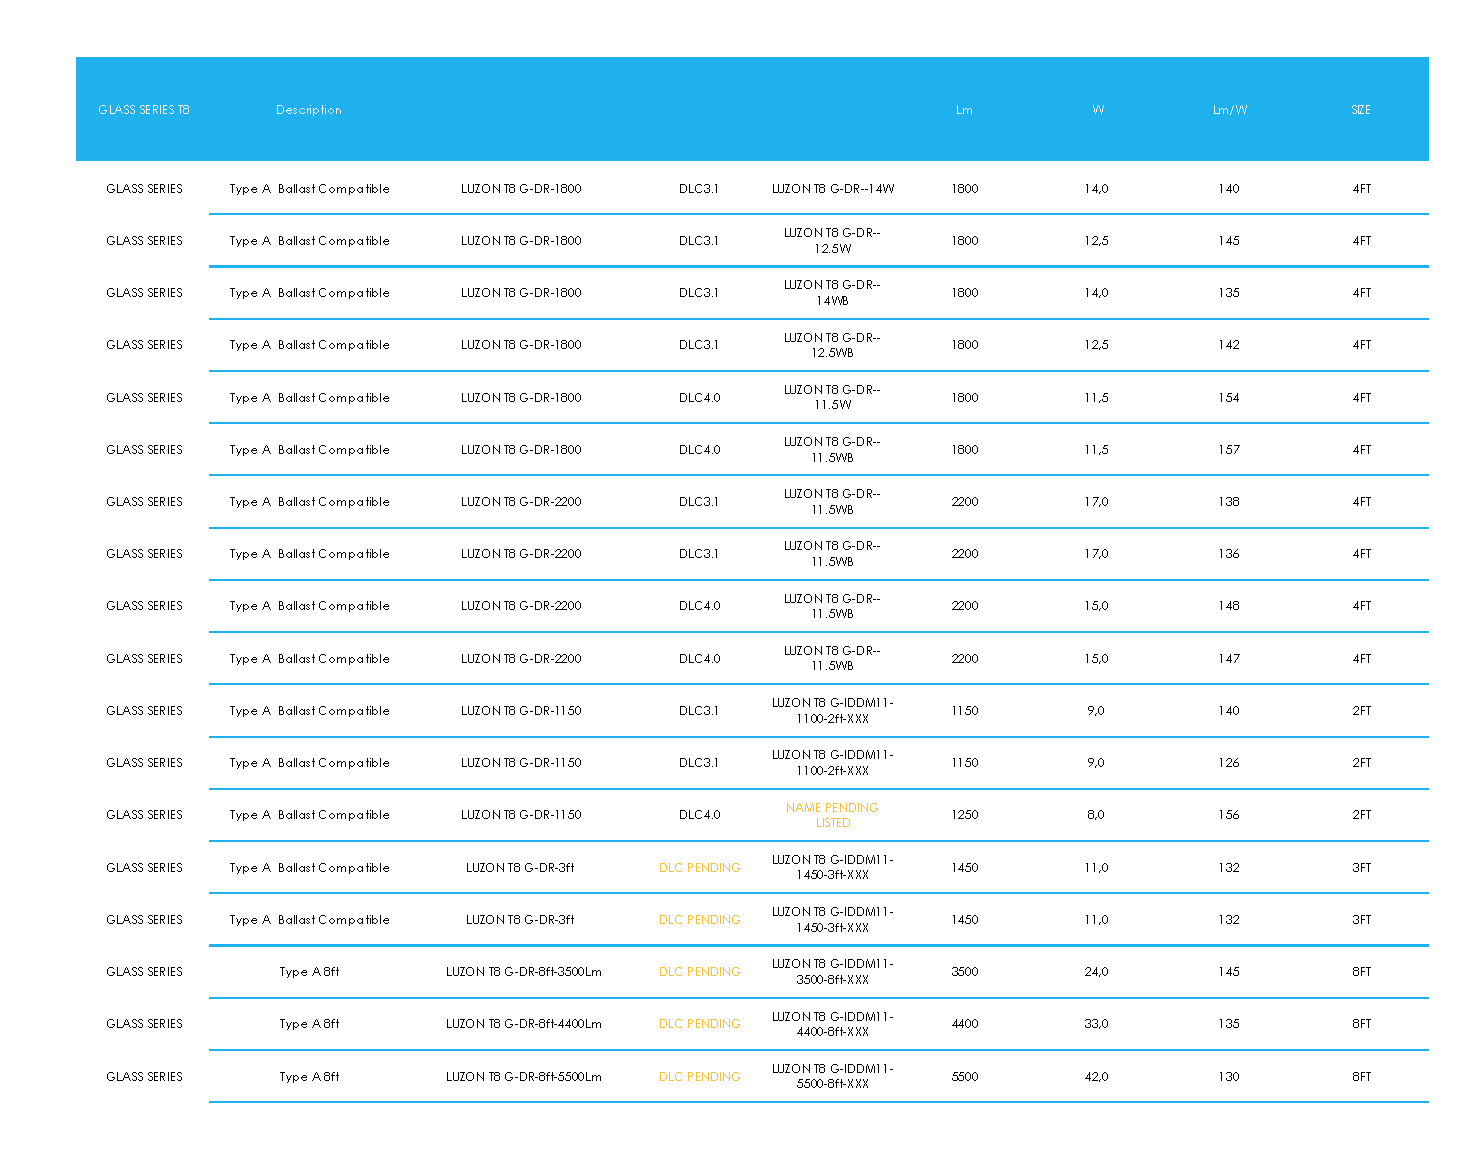Click the 157 Lm/W efficiency value
This screenshot has height=1149, width=1483.
click(1229, 450)
